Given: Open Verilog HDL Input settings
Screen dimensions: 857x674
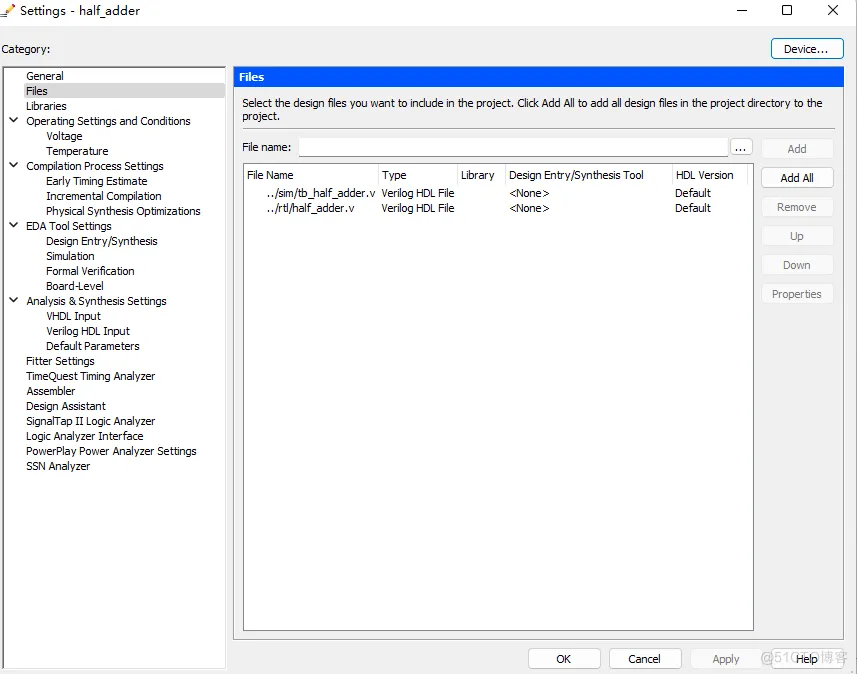Looking at the screenshot, I should tap(88, 331).
